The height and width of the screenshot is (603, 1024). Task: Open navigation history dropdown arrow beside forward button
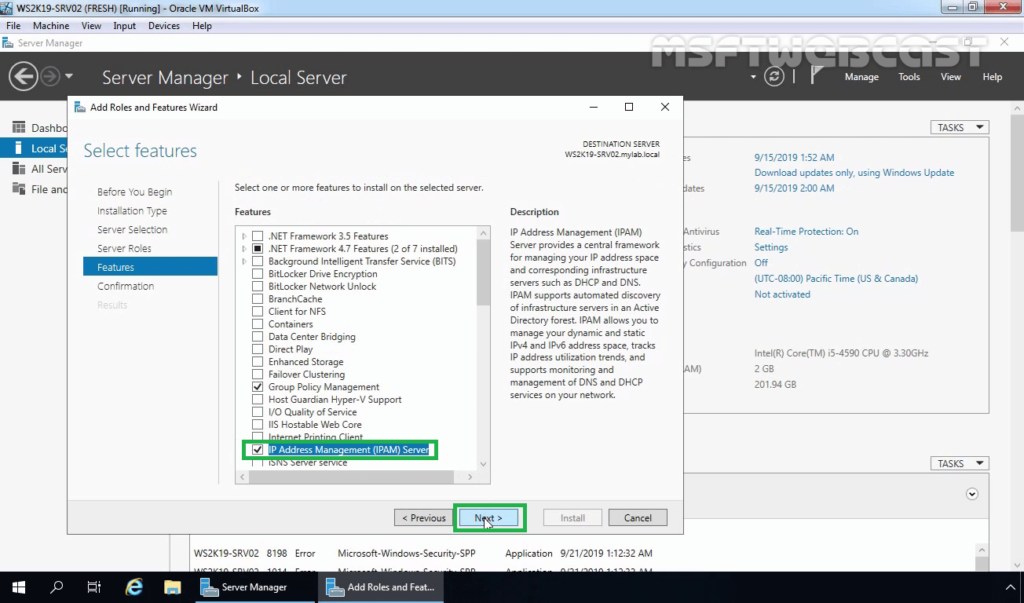tap(69, 76)
